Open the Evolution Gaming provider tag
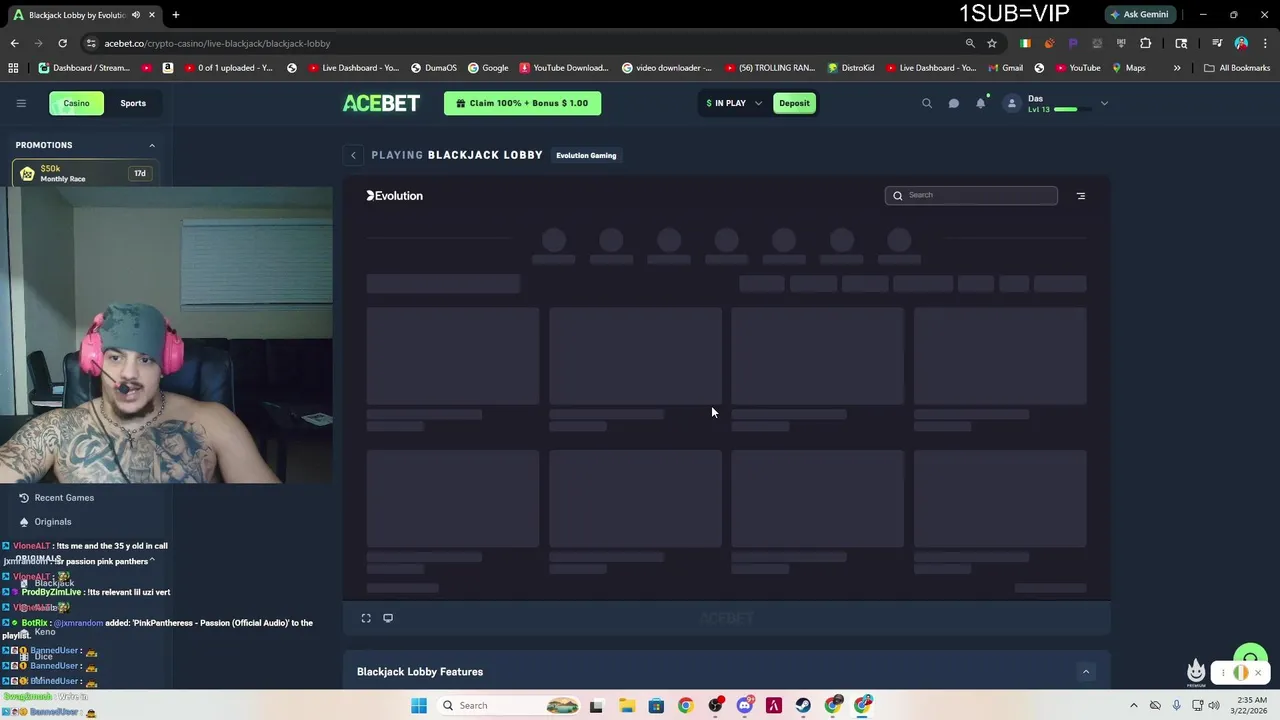The width and height of the screenshot is (1280, 720). pos(586,155)
